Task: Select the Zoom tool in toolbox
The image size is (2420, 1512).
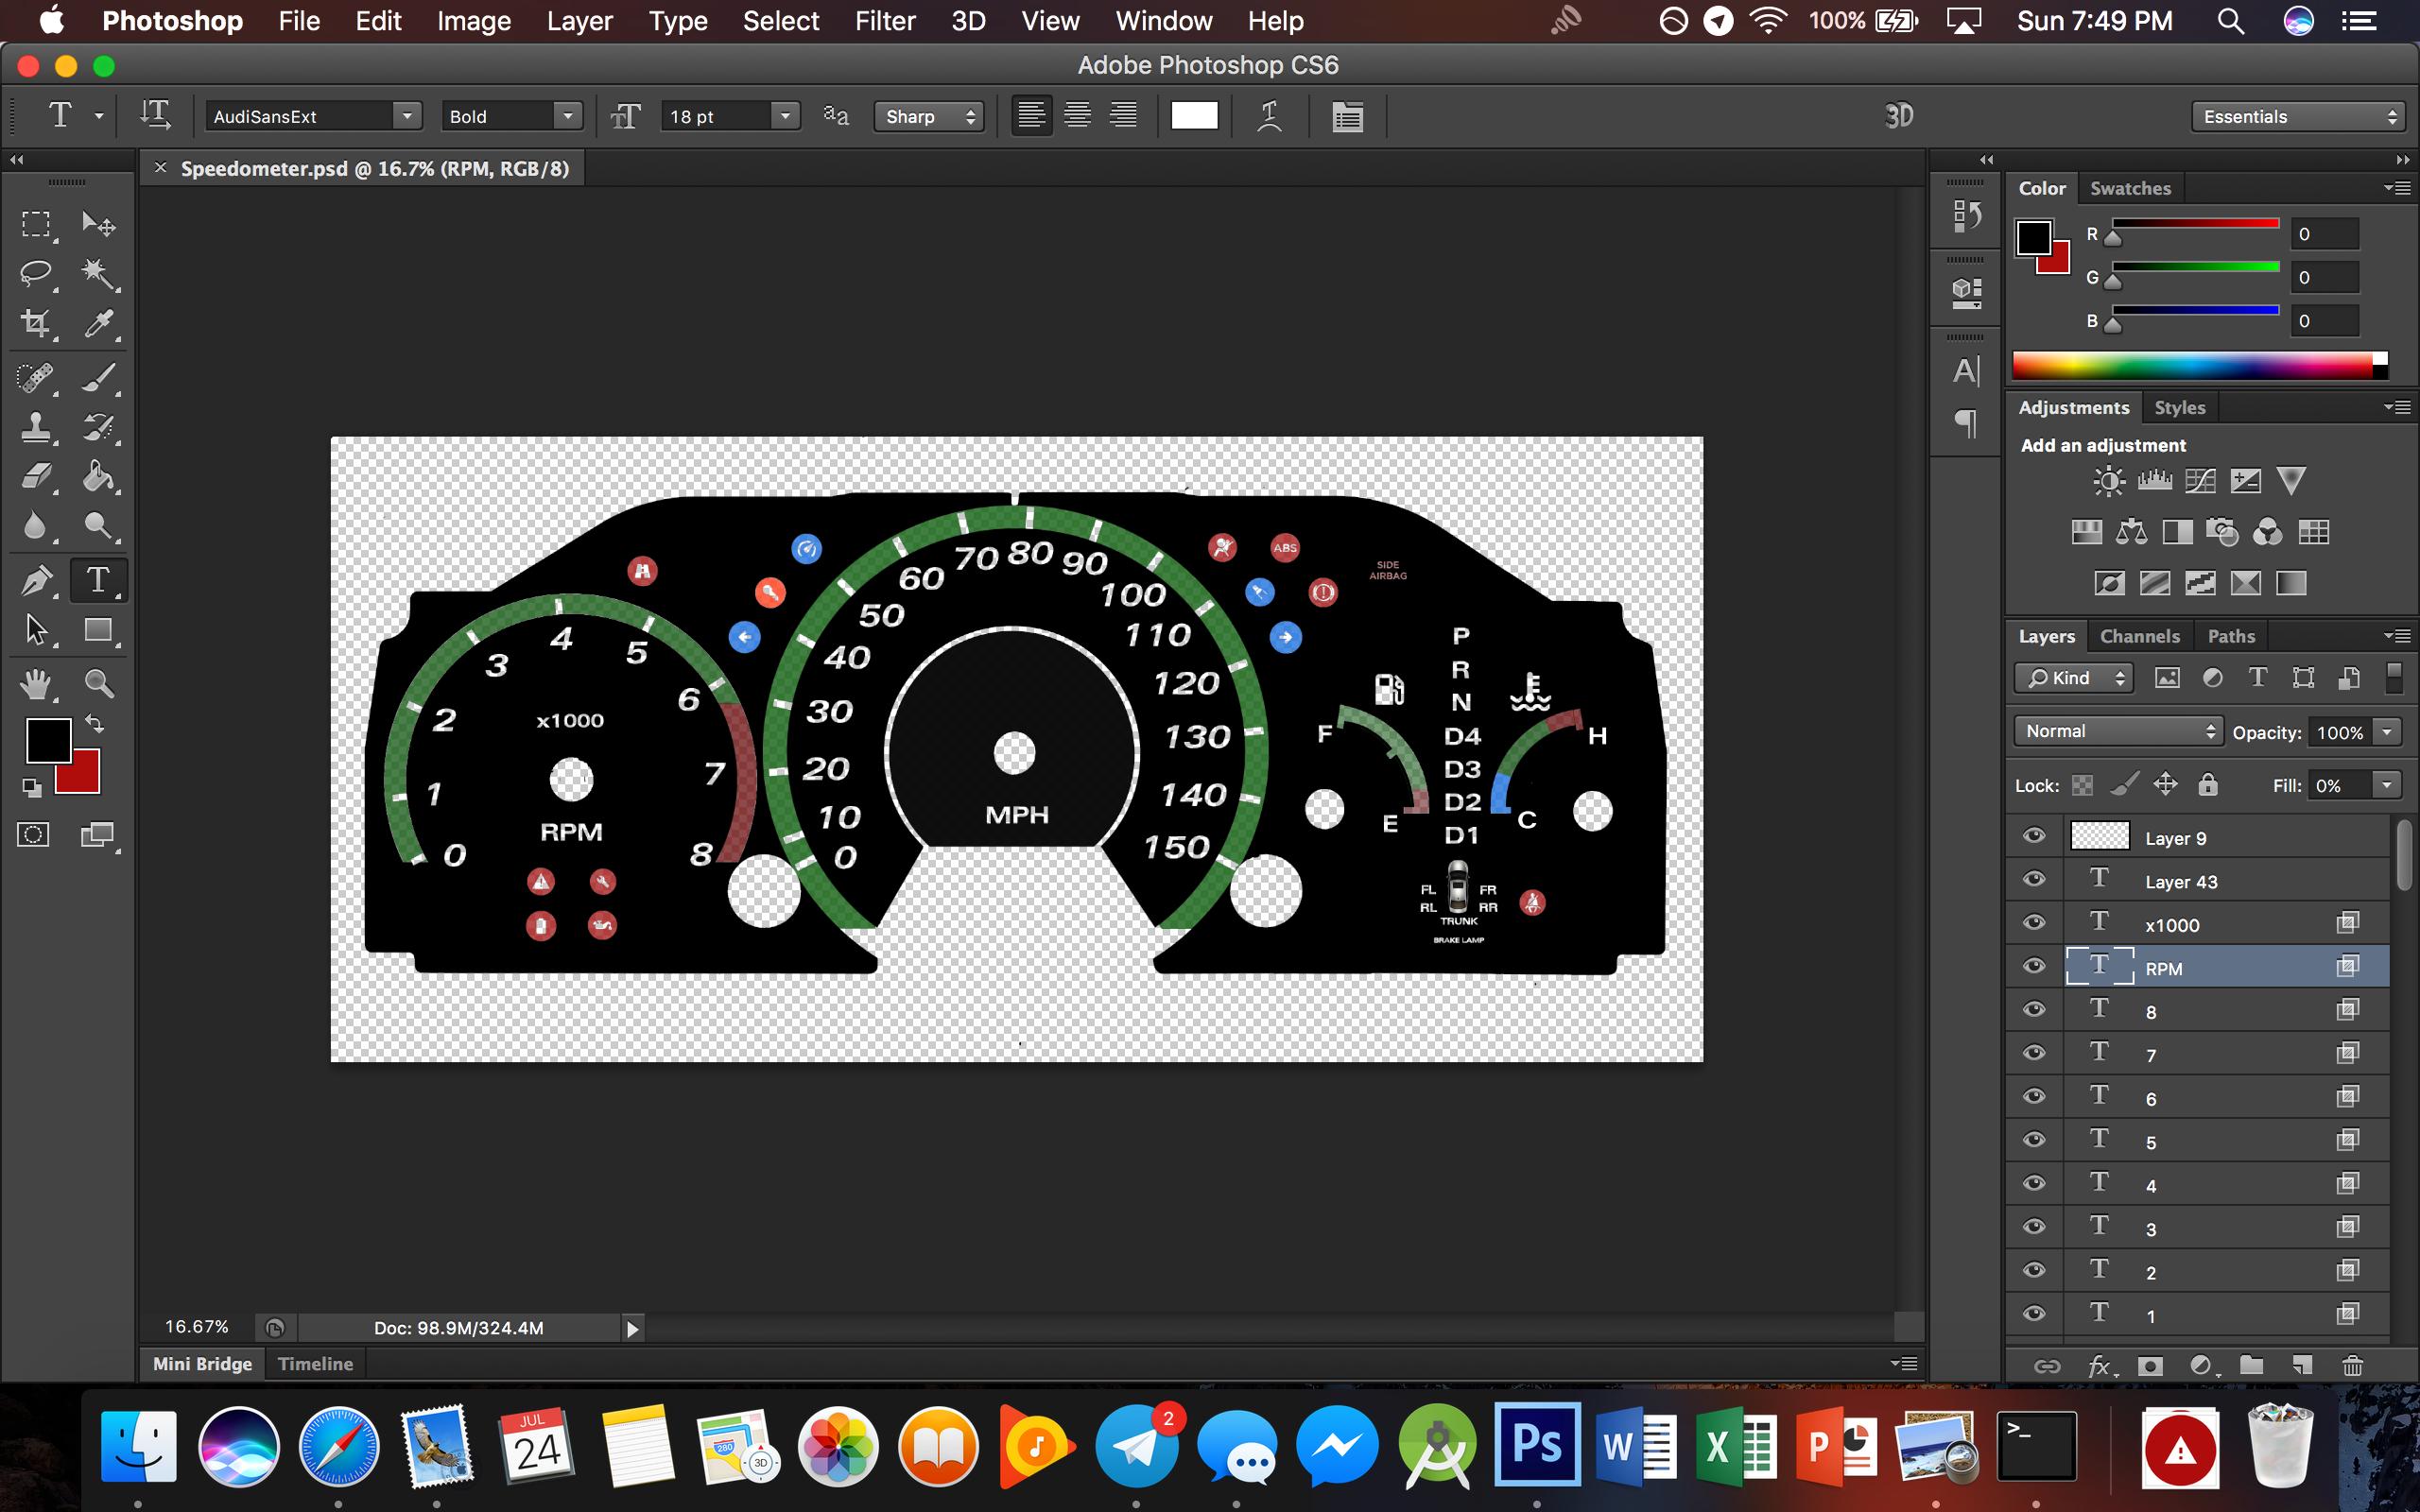Action: [x=98, y=684]
